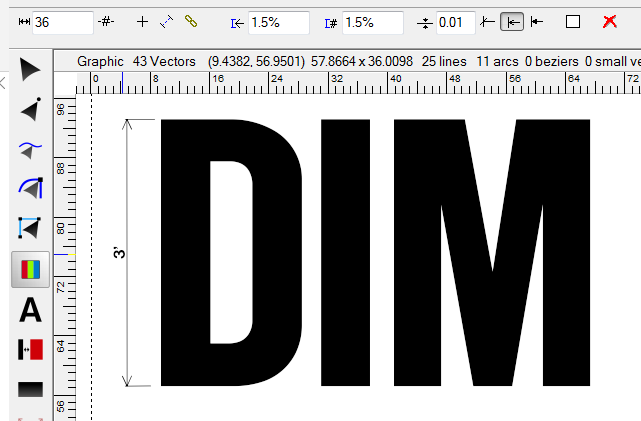Viewport: 641px width, 421px height.
Task: Toggle the highlighted center arrow alignment button
Action: 512,21
